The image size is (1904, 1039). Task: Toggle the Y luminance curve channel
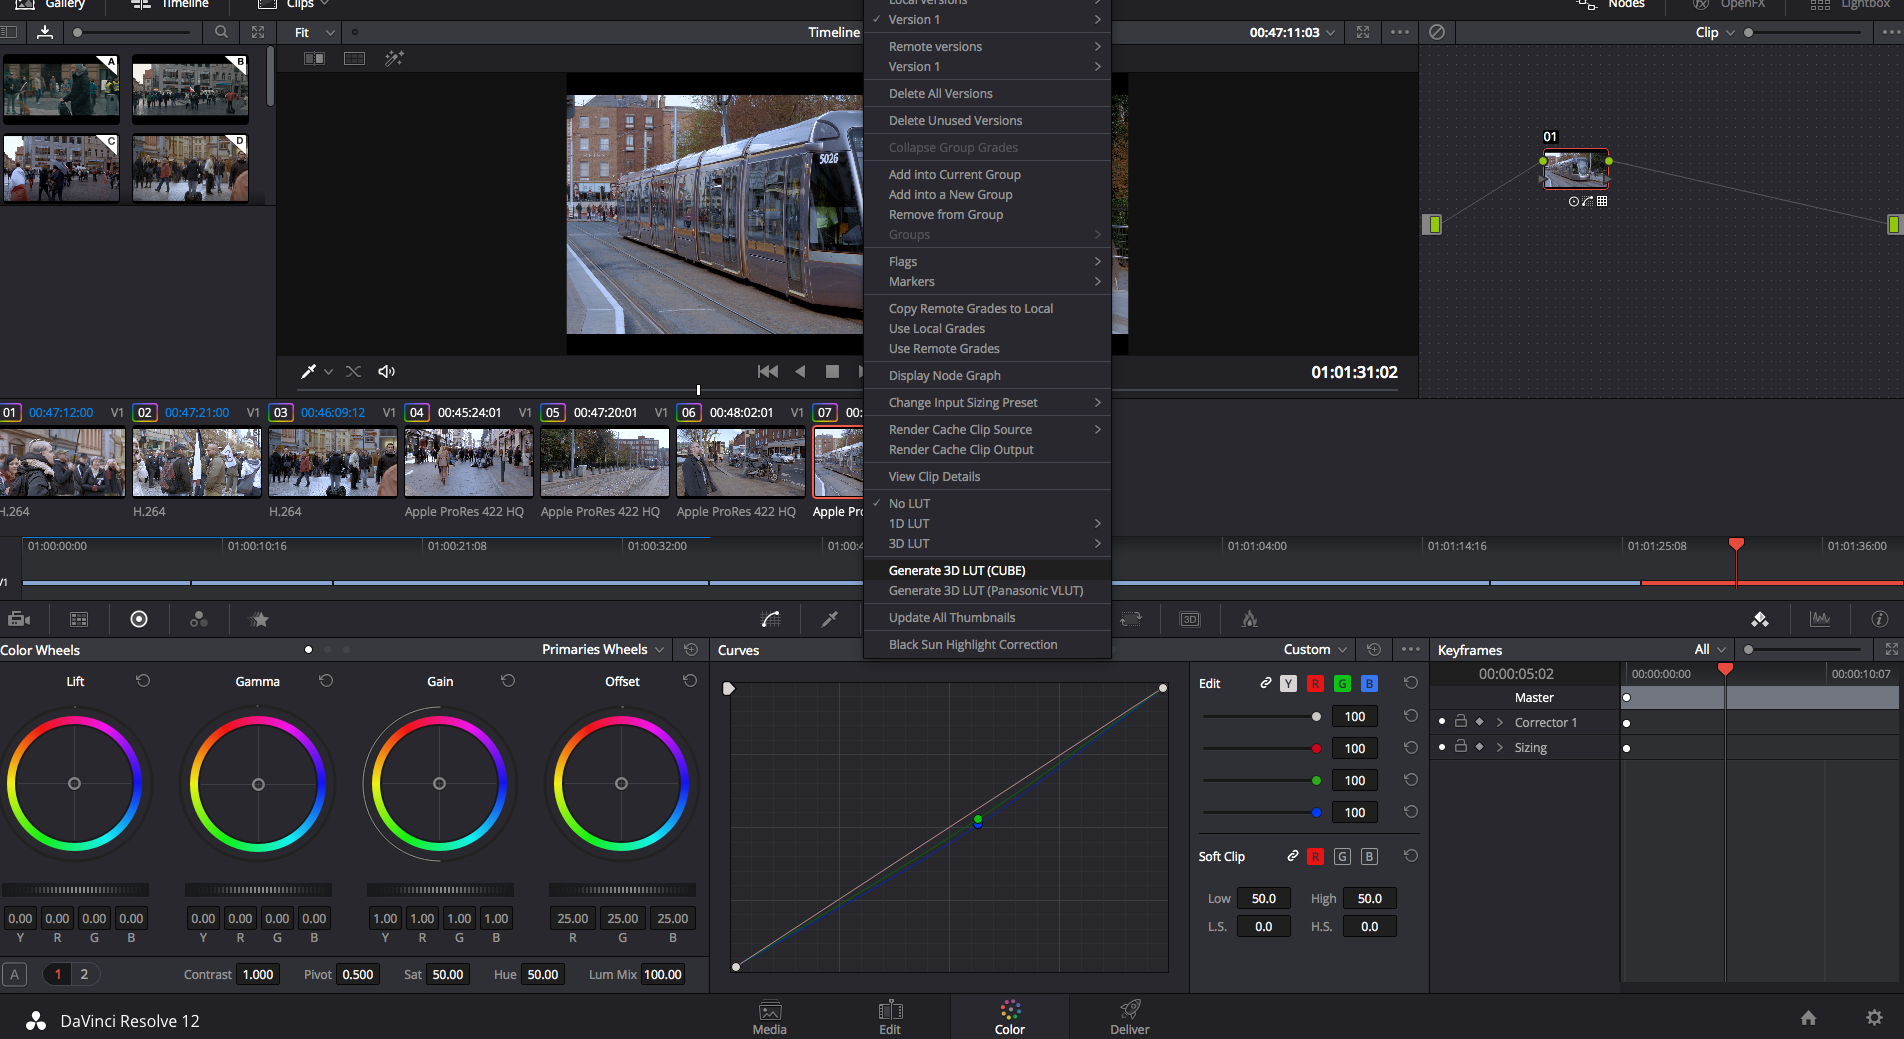tap(1288, 683)
